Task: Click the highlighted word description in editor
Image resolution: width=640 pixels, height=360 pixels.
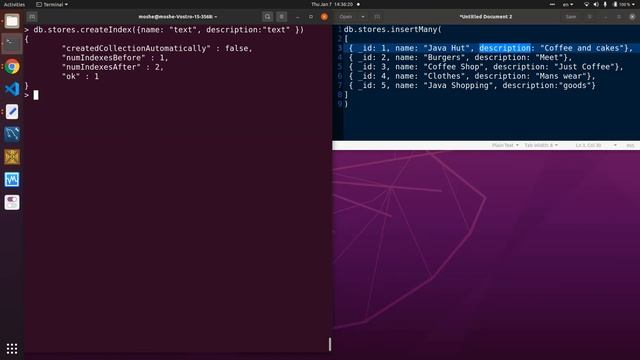Action: pyautogui.click(x=505, y=48)
